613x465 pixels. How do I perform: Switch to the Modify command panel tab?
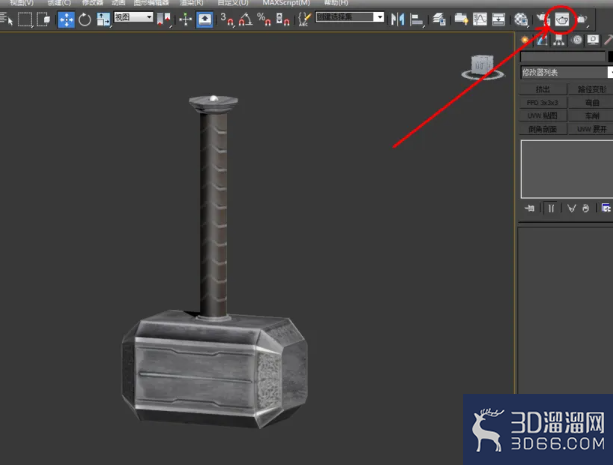point(542,40)
